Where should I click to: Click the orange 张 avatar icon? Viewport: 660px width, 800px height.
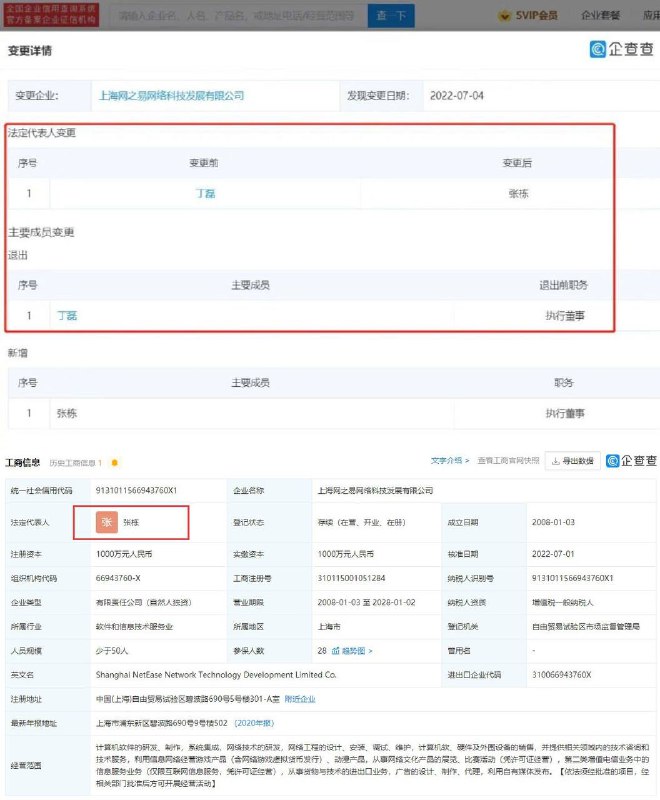point(107,522)
